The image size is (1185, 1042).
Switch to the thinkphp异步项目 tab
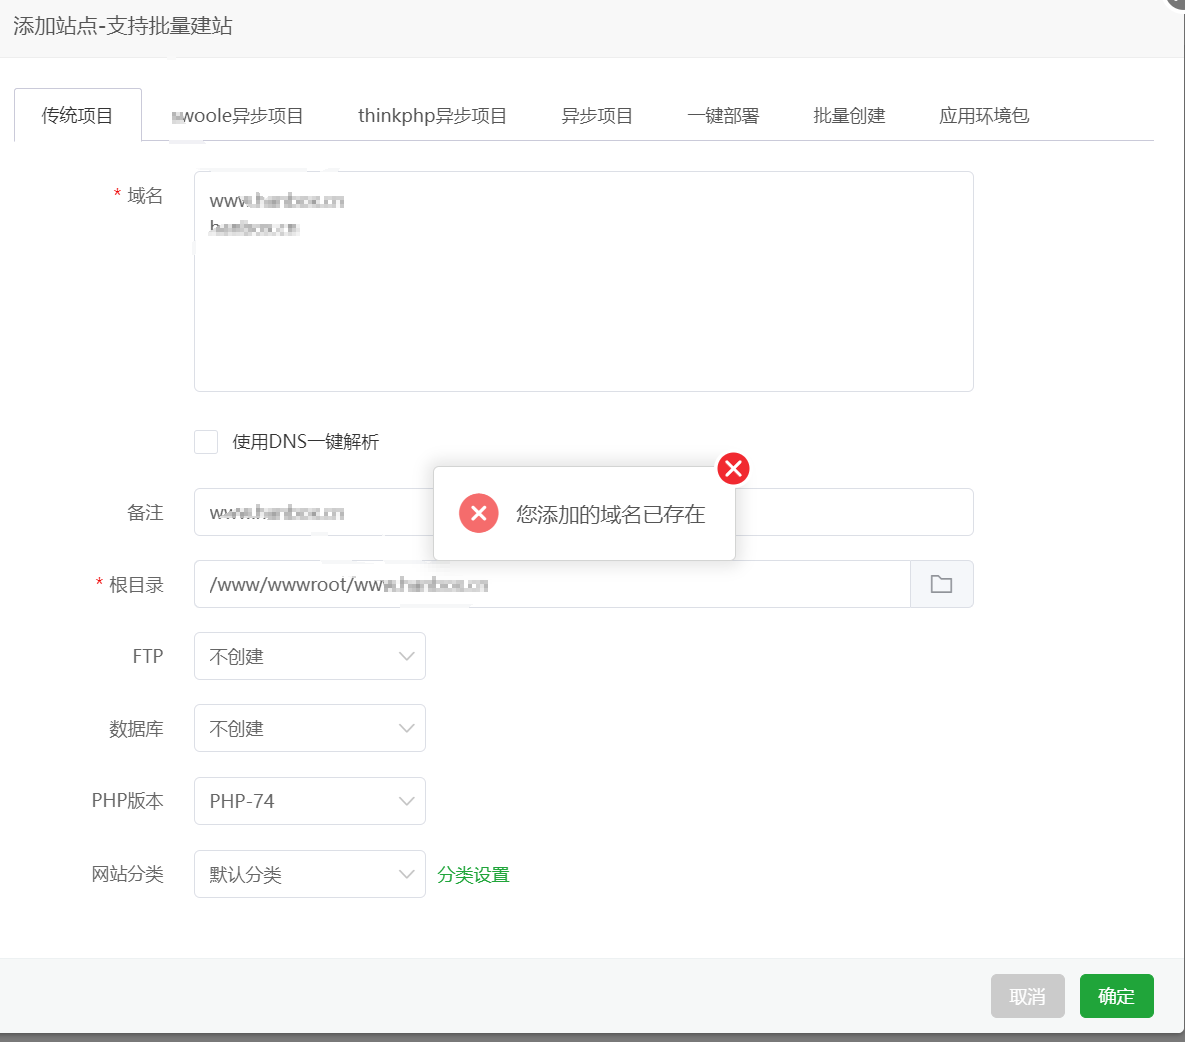point(432,116)
